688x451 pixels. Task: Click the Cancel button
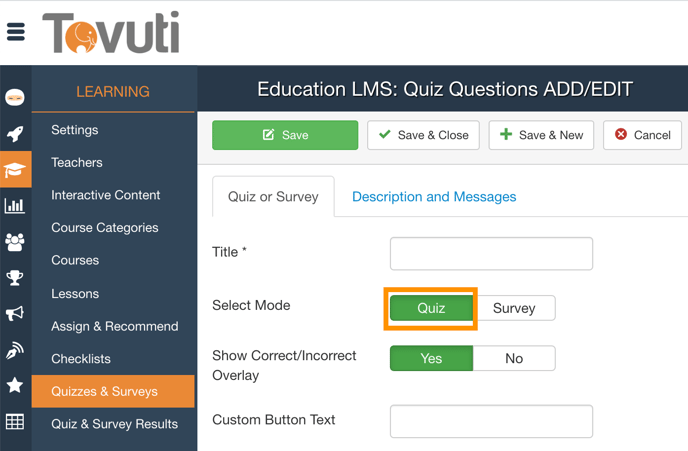(642, 135)
